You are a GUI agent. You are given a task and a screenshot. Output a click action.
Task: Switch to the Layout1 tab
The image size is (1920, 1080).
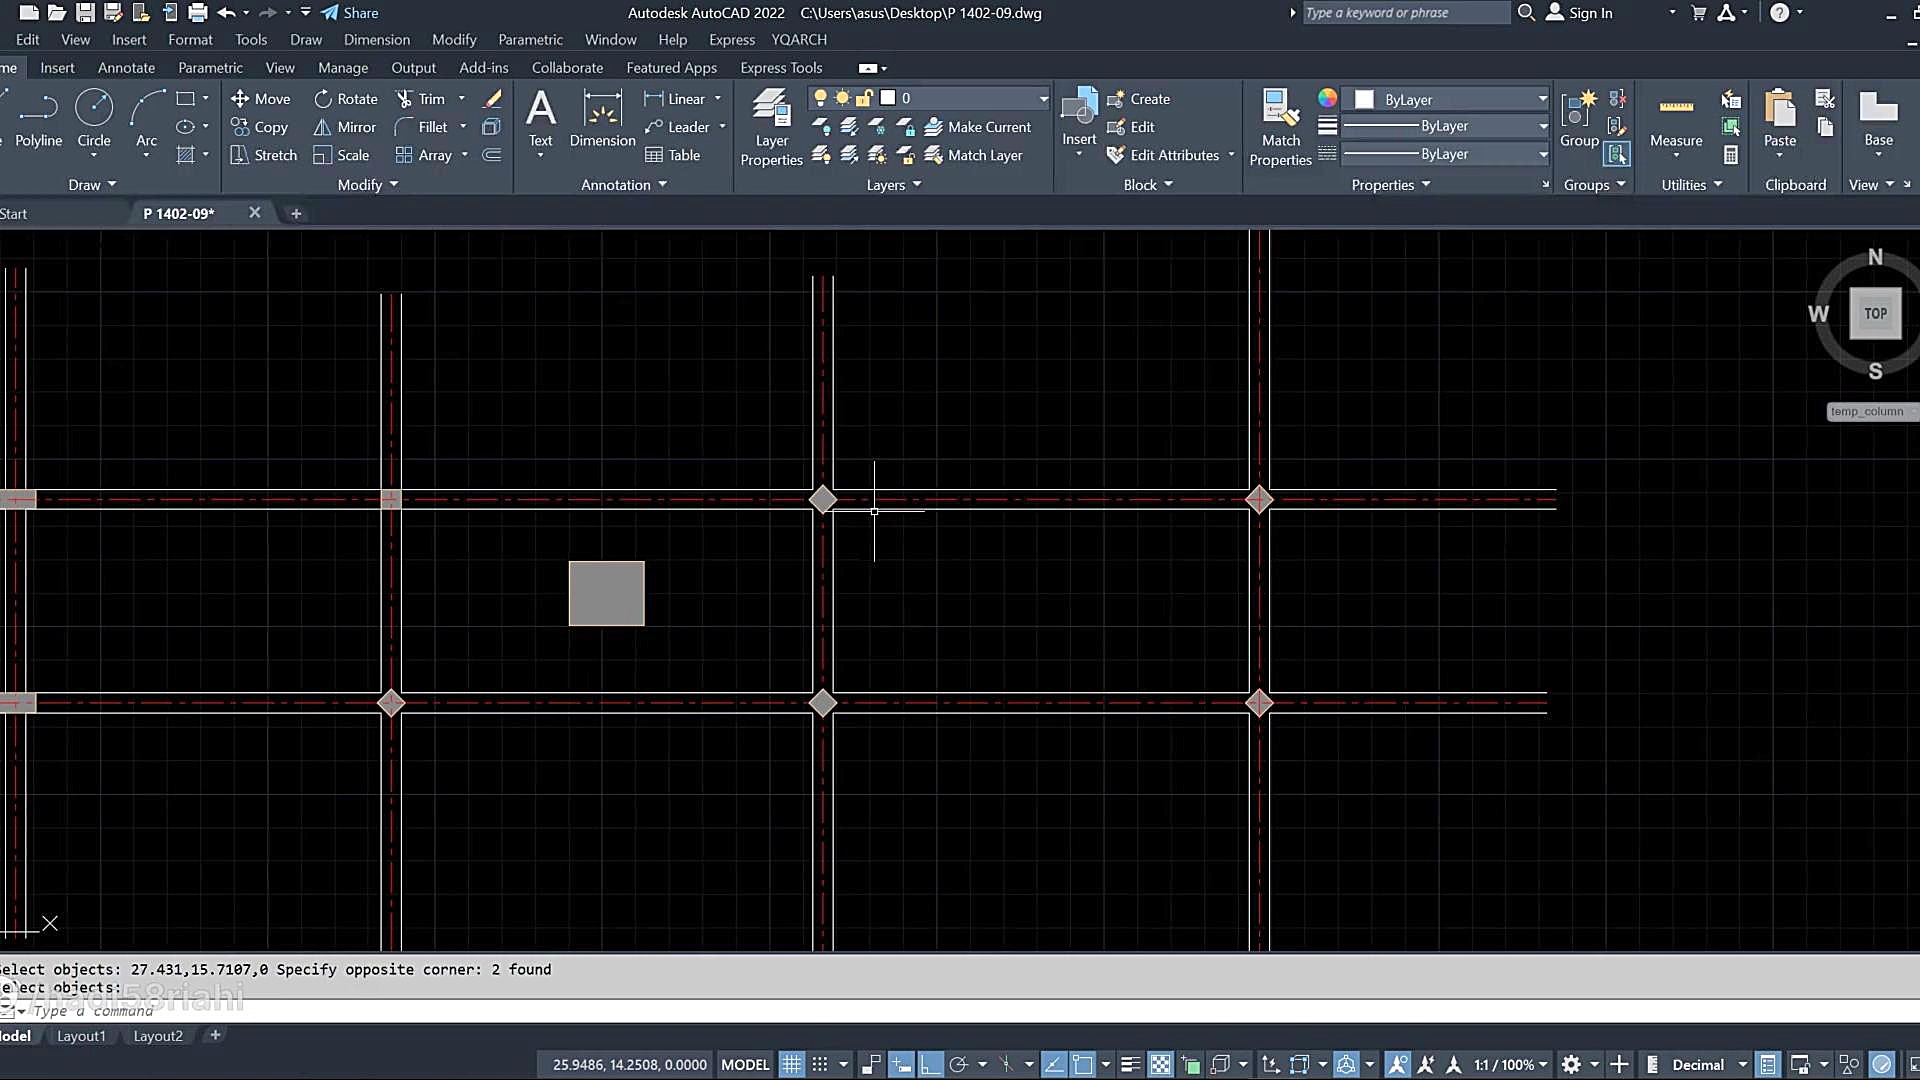pyautogui.click(x=81, y=1036)
